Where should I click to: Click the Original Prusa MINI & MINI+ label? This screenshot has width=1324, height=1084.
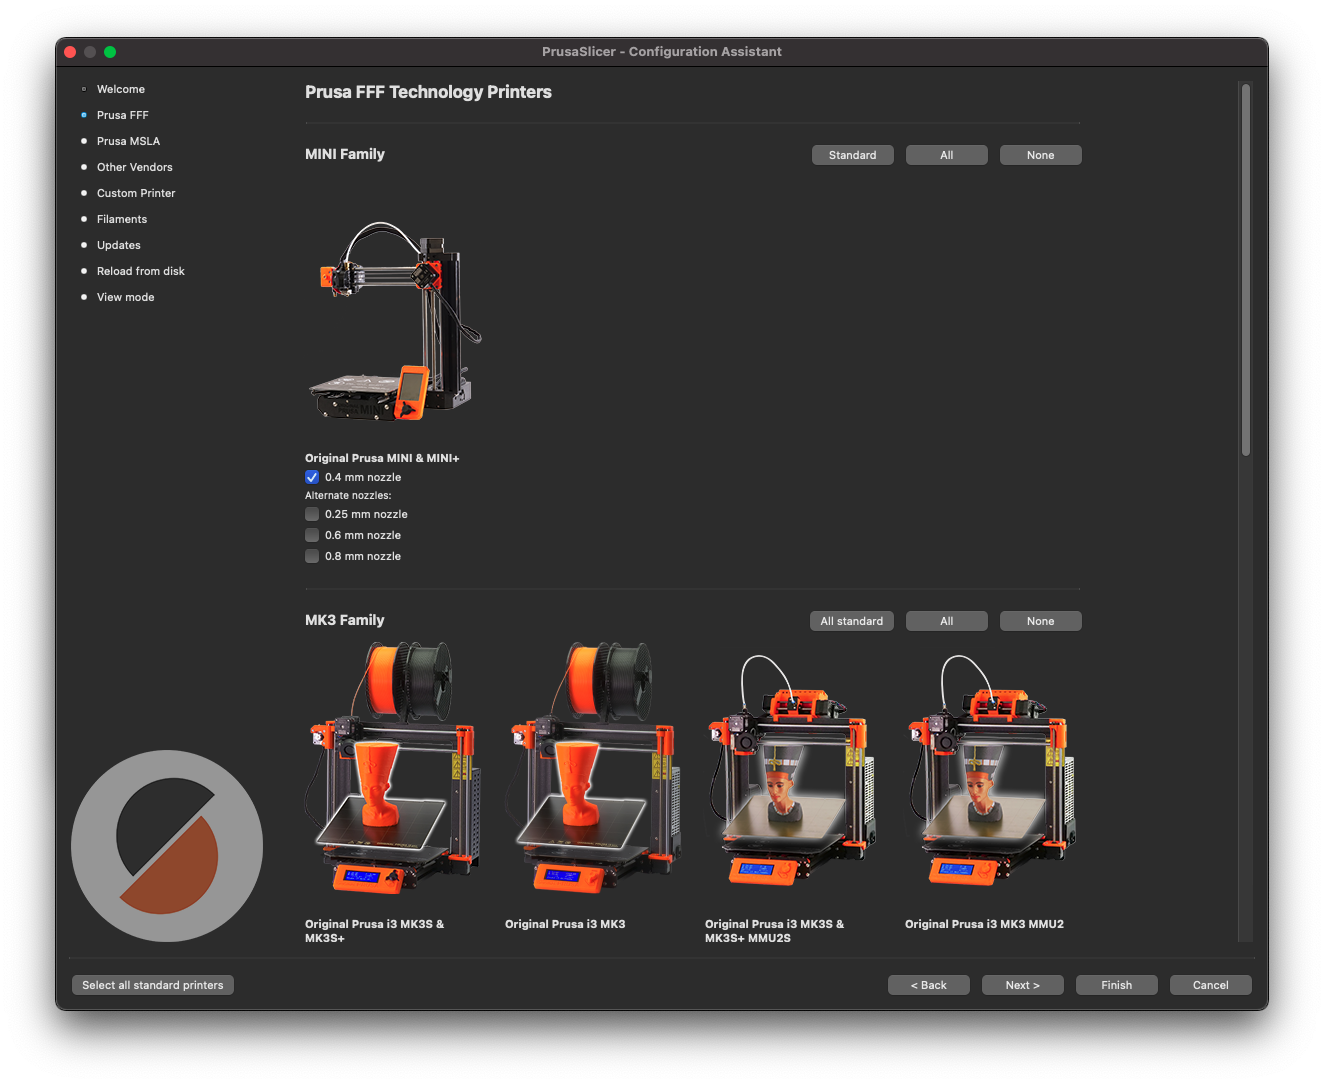382,458
